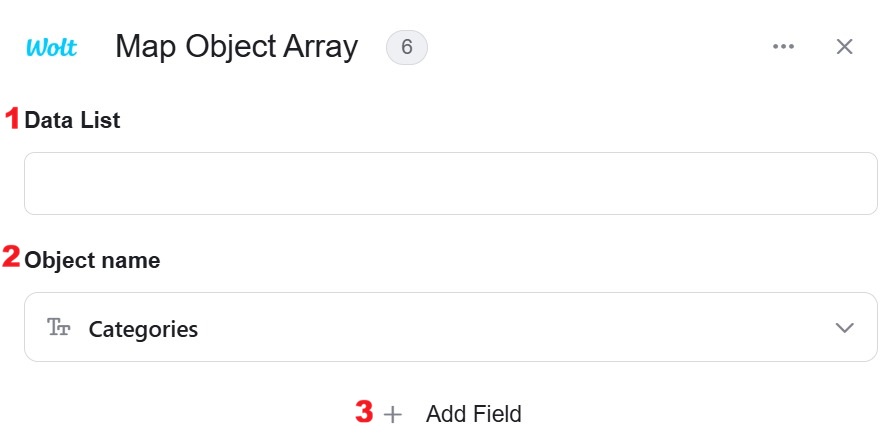
Task: Click the Object name label
Action: (92, 260)
